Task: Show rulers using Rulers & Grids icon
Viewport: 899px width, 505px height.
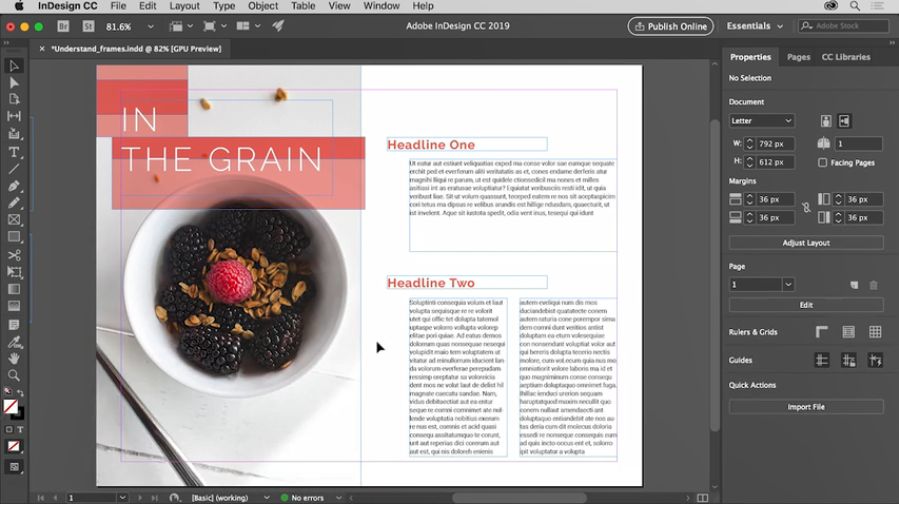Action: (x=822, y=332)
